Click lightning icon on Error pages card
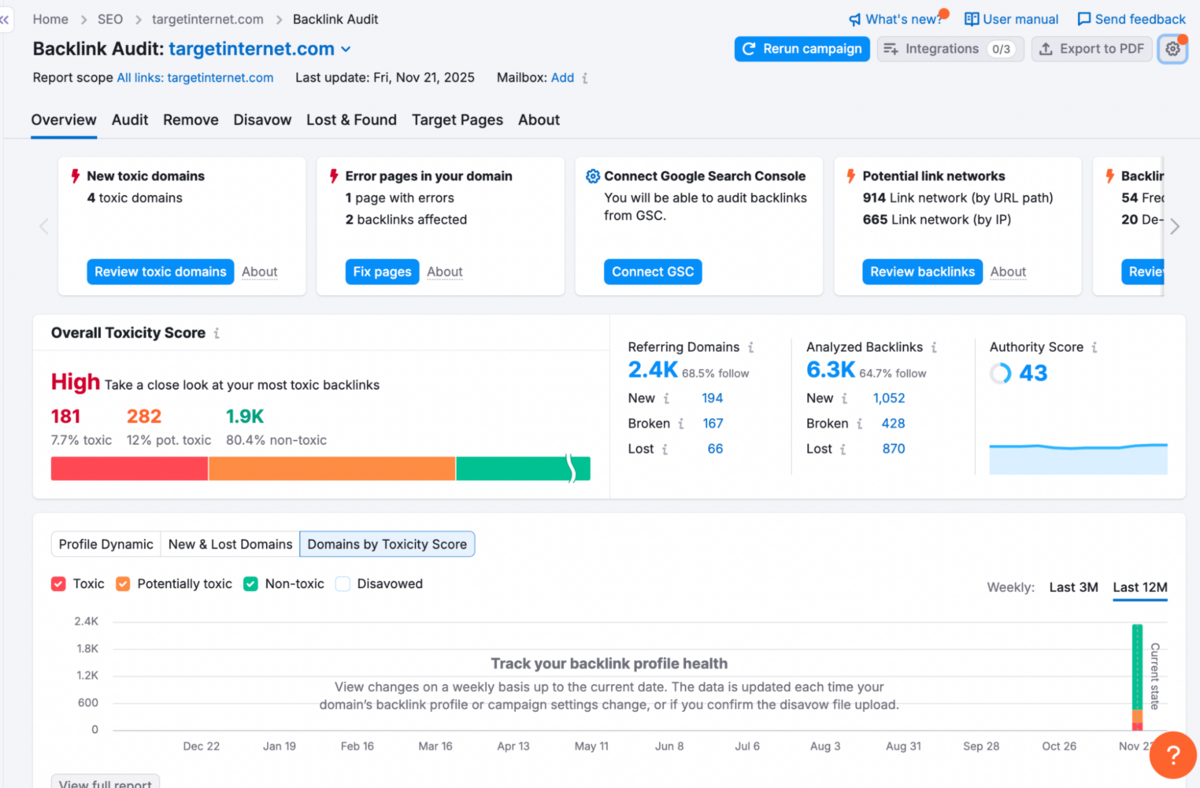The image size is (1200, 788). pyautogui.click(x=334, y=176)
